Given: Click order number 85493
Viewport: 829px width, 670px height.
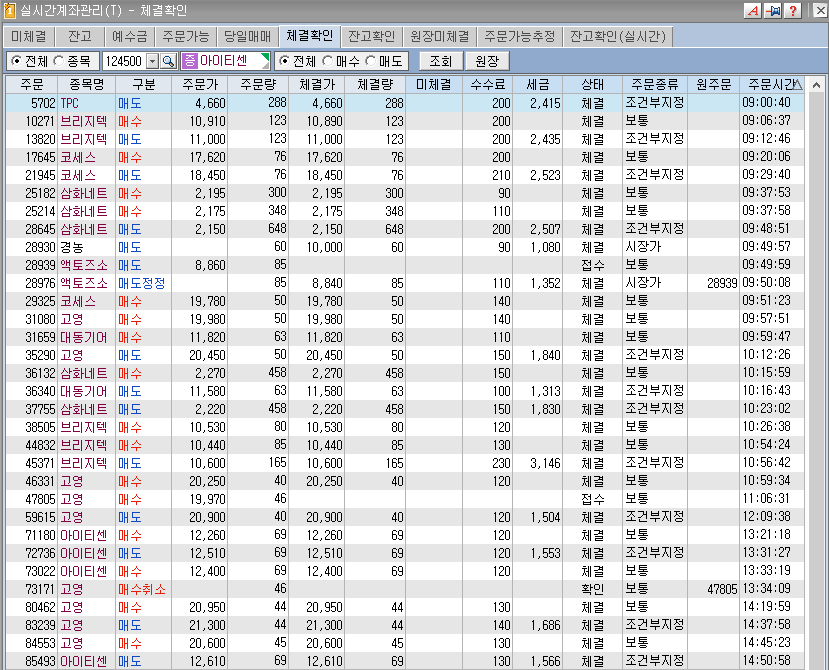Looking at the screenshot, I should (40, 661).
